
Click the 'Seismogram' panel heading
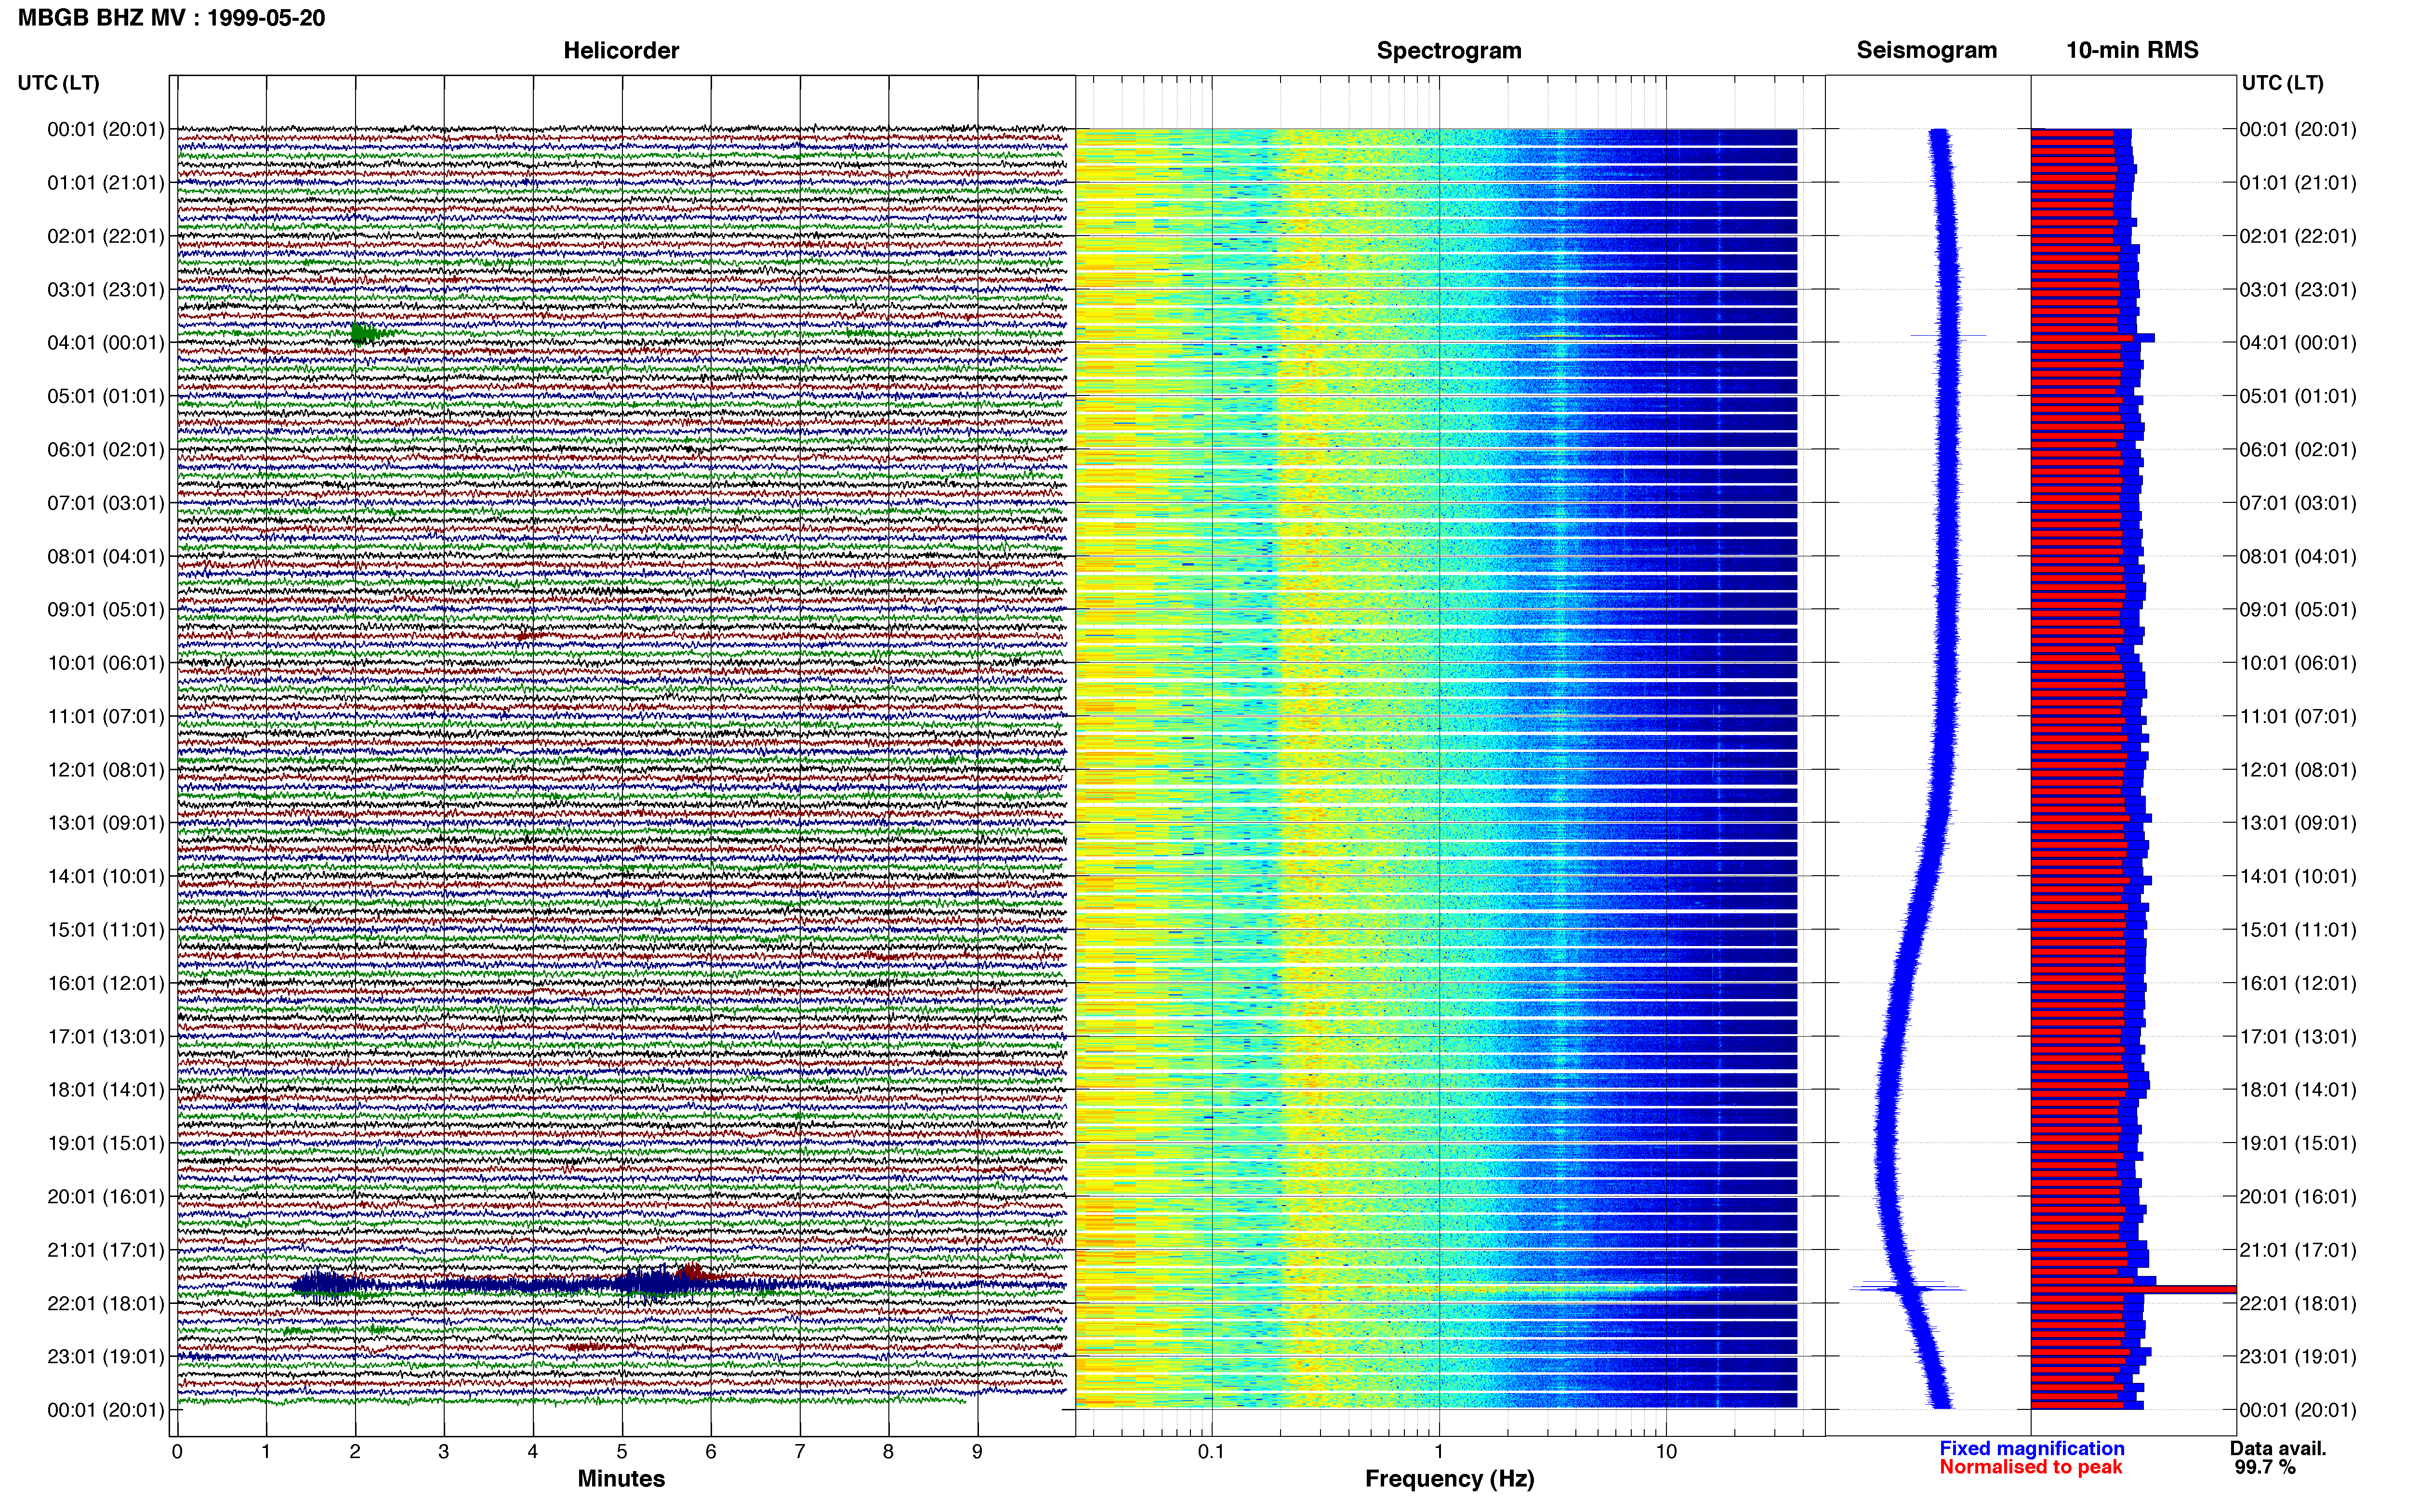point(1926,51)
